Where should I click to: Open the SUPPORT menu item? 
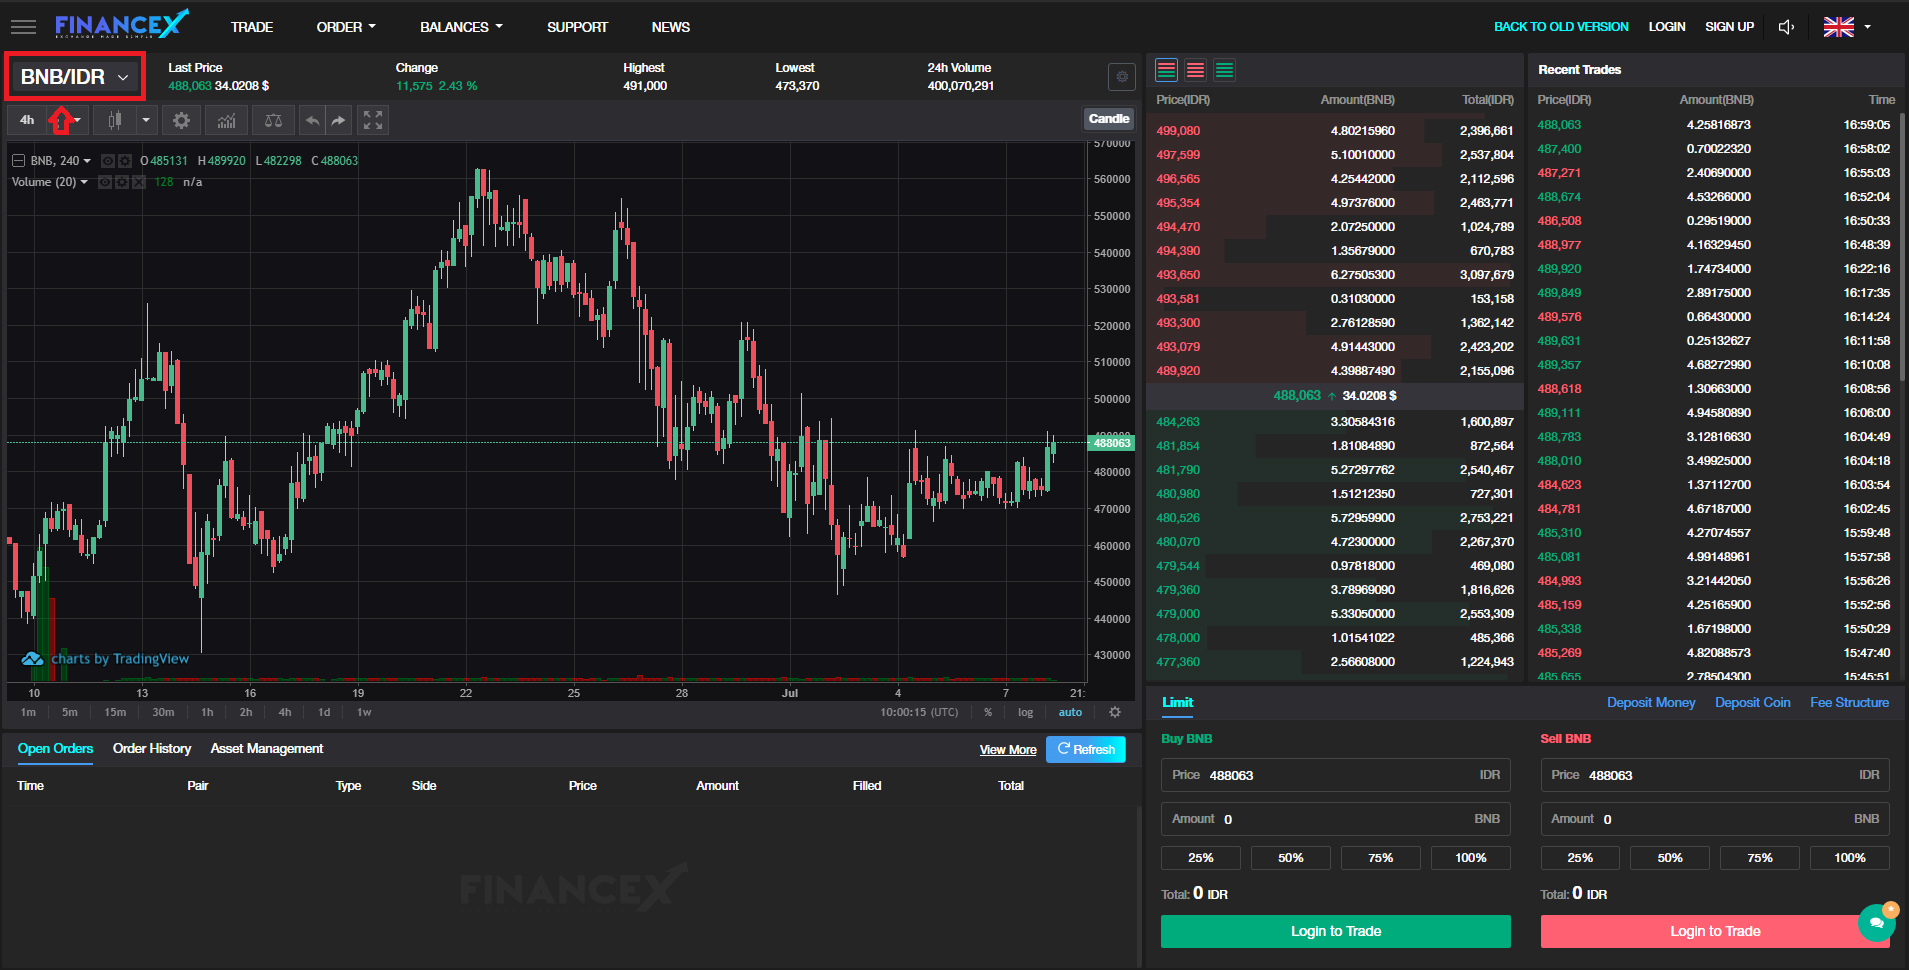577,27
